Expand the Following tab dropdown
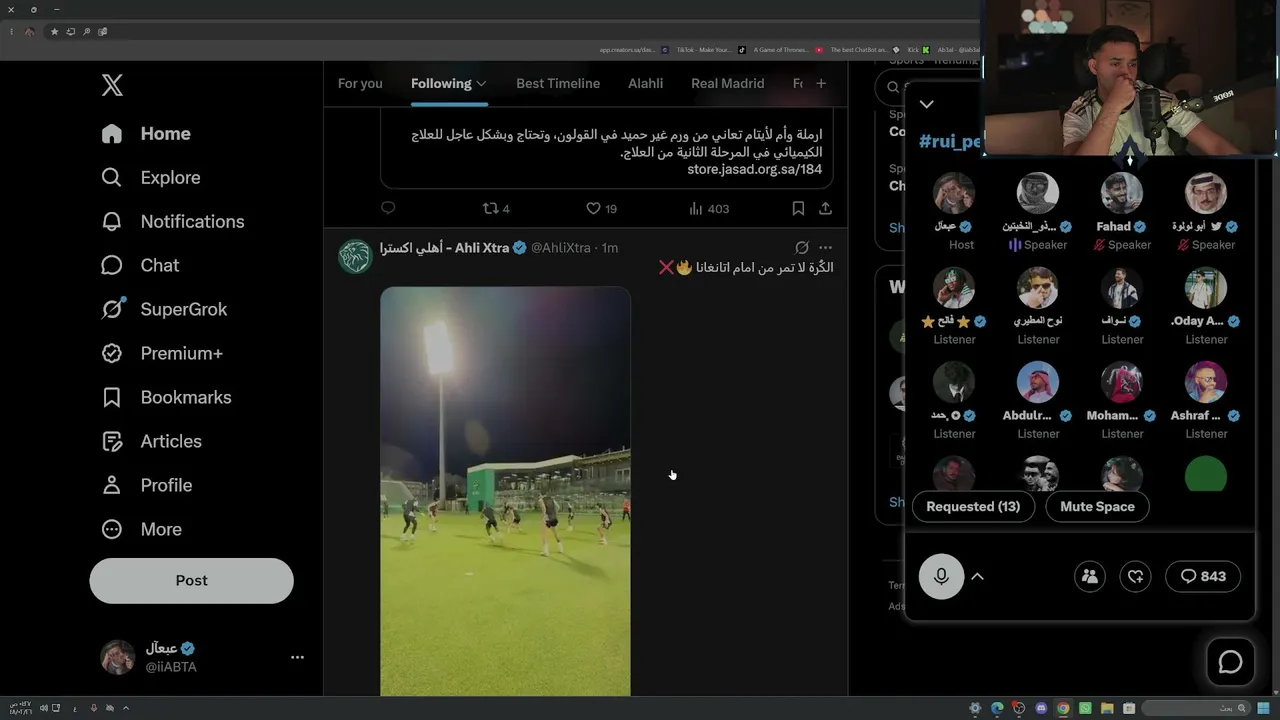 click(x=481, y=83)
